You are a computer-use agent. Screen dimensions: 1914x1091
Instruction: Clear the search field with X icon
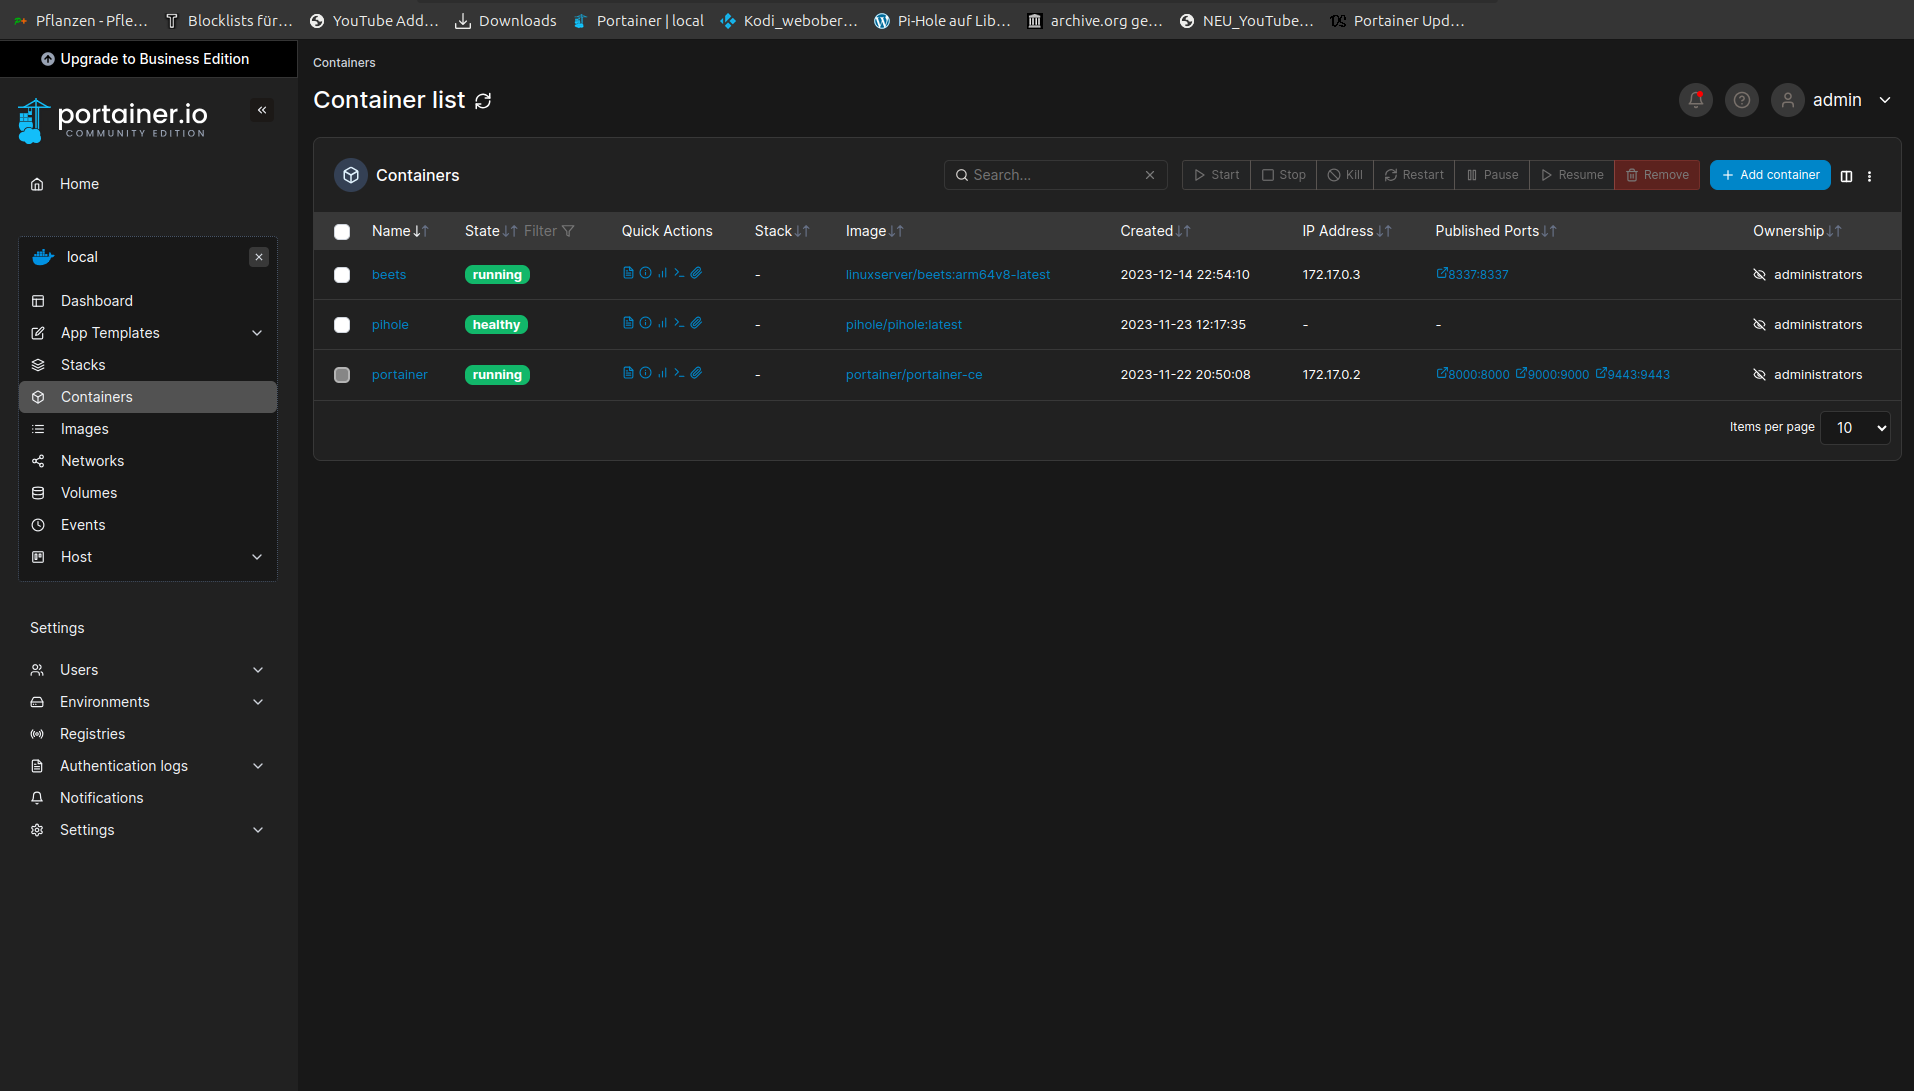pyautogui.click(x=1150, y=175)
